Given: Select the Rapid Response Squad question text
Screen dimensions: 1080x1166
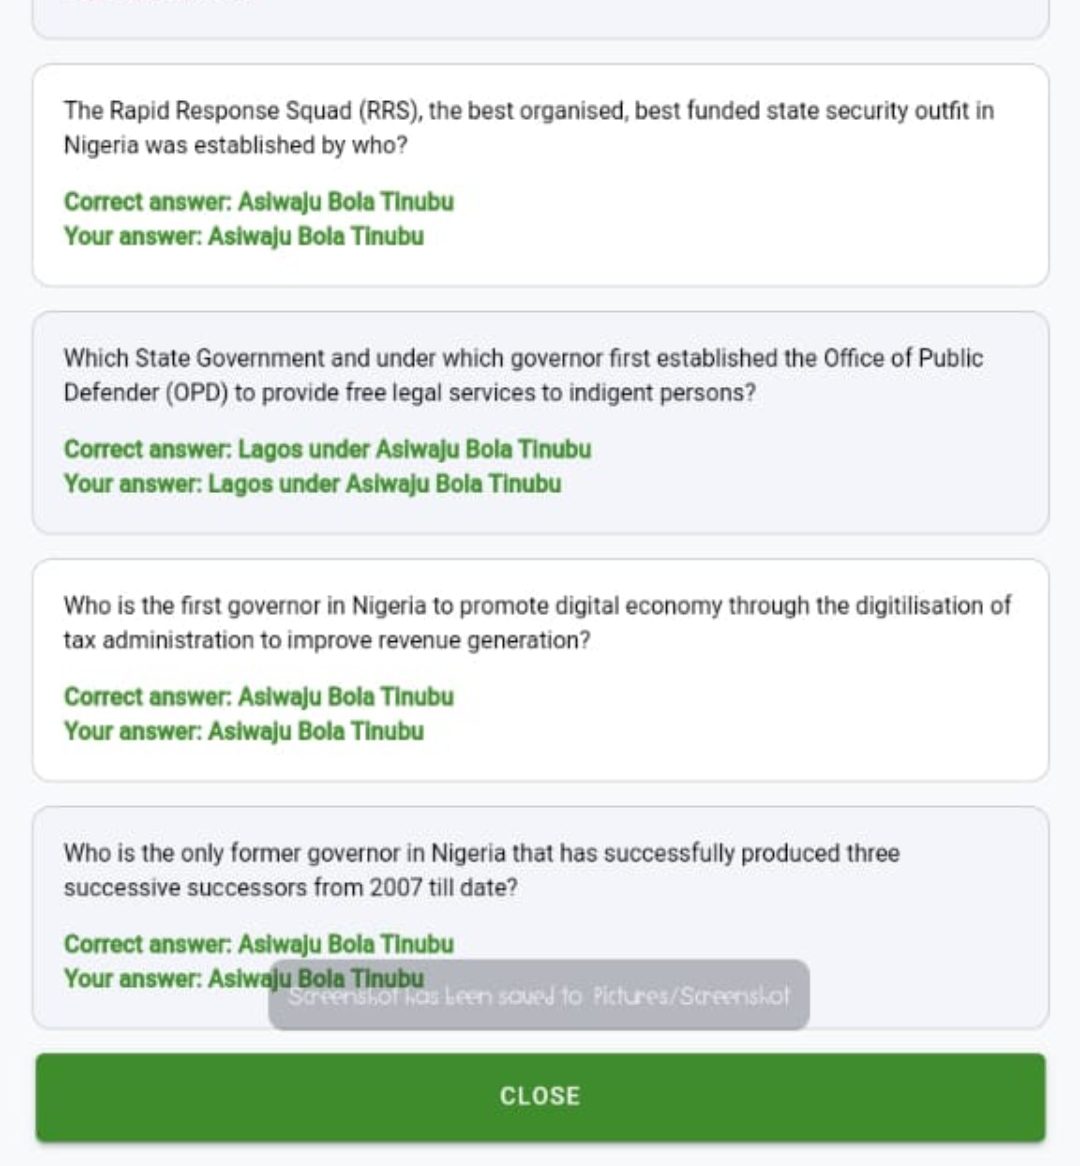Looking at the screenshot, I should [x=529, y=127].
